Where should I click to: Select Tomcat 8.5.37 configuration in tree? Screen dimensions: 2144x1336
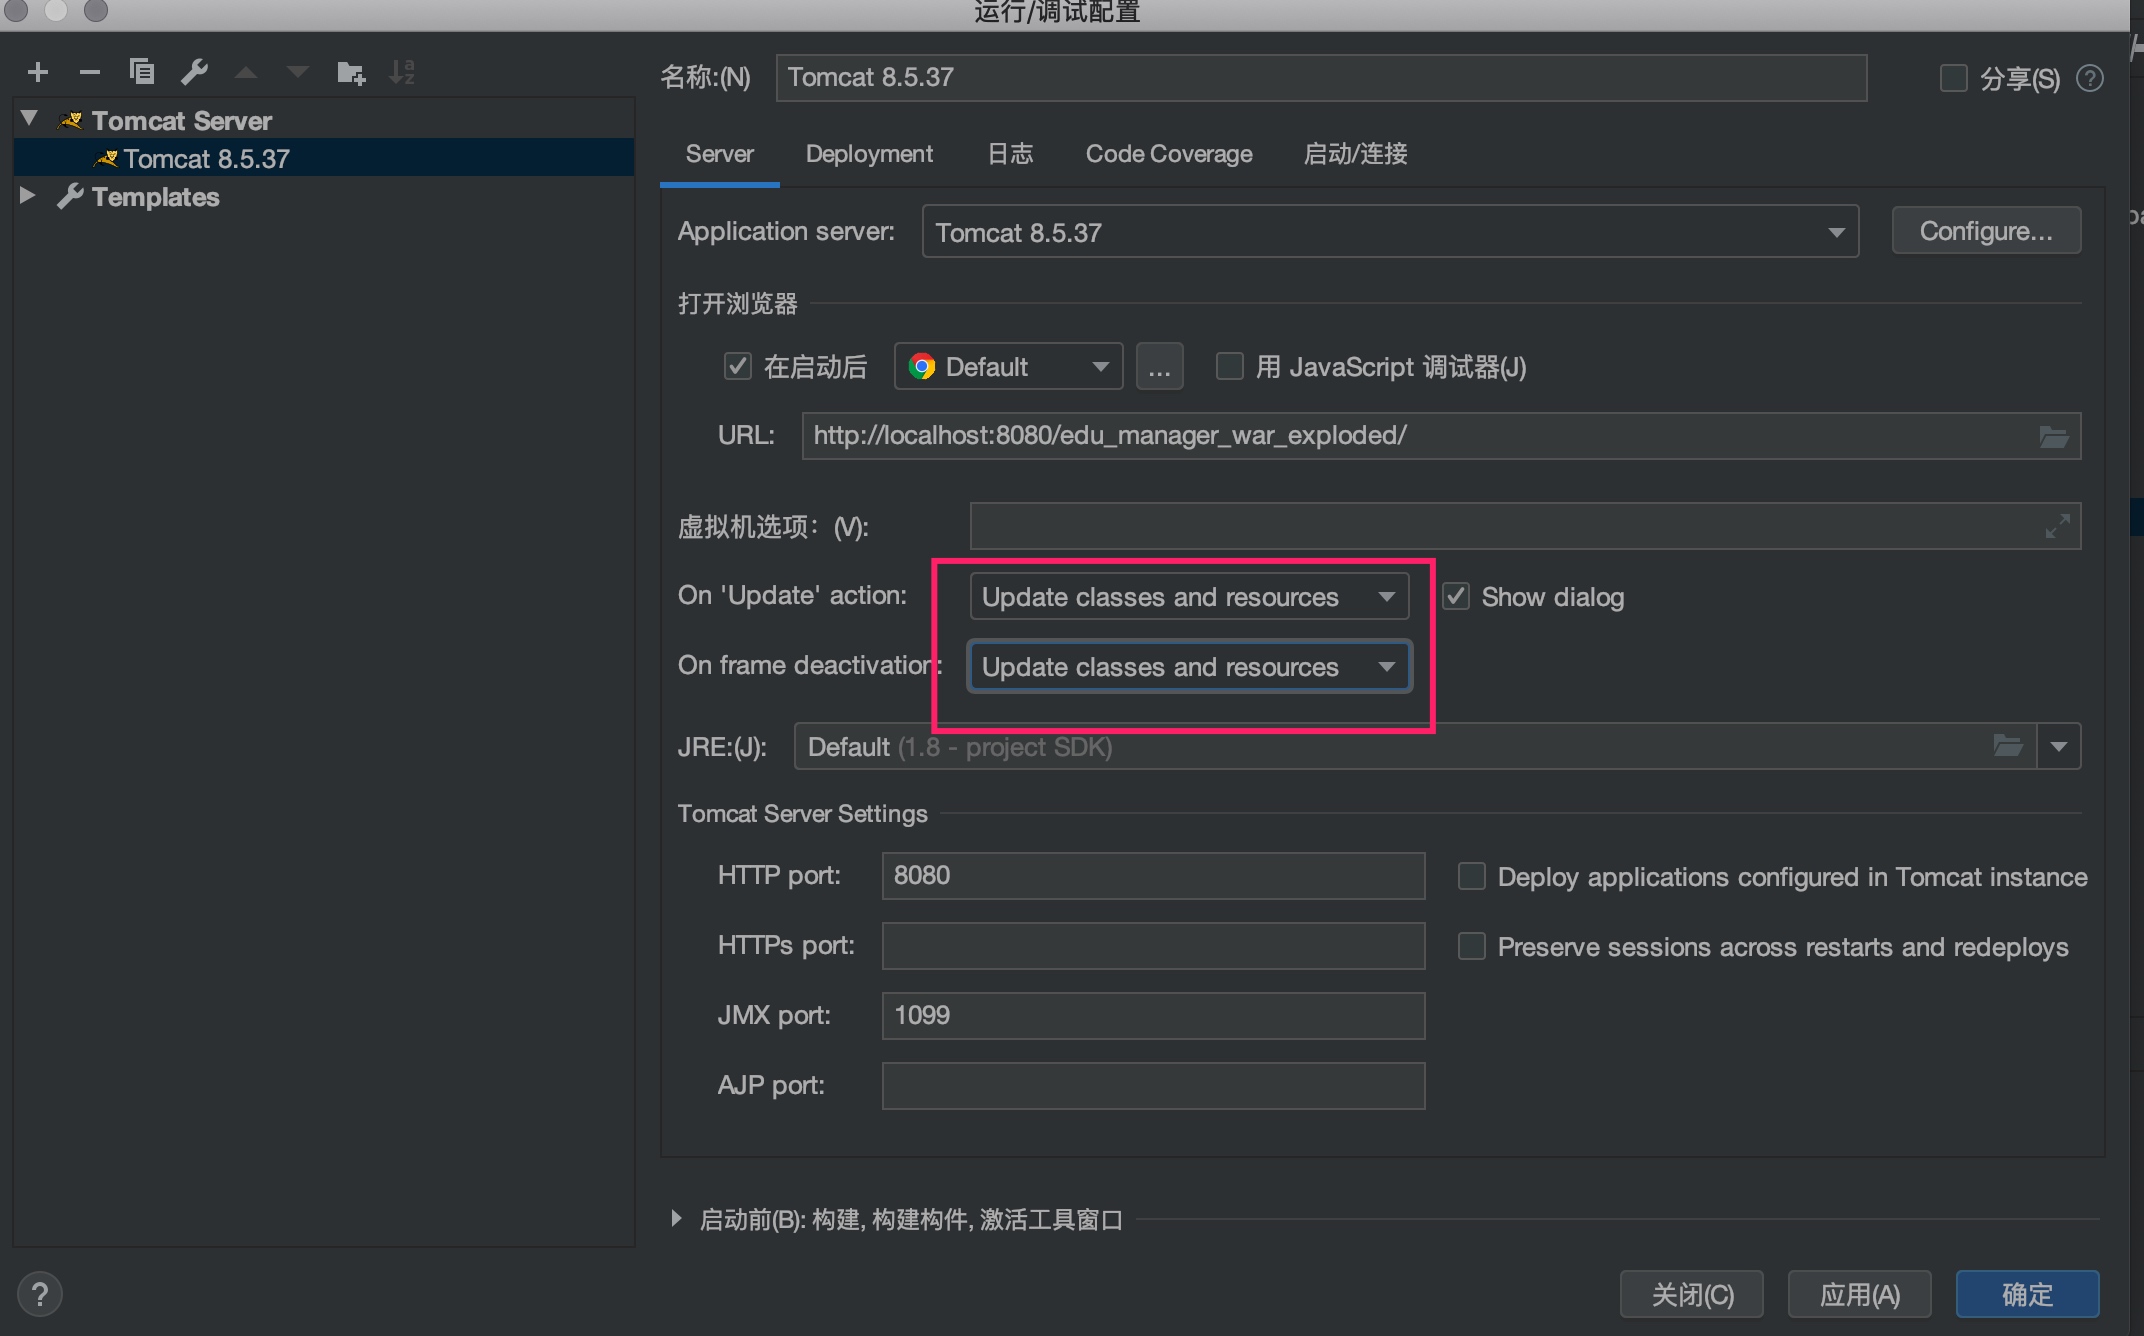coord(324,158)
